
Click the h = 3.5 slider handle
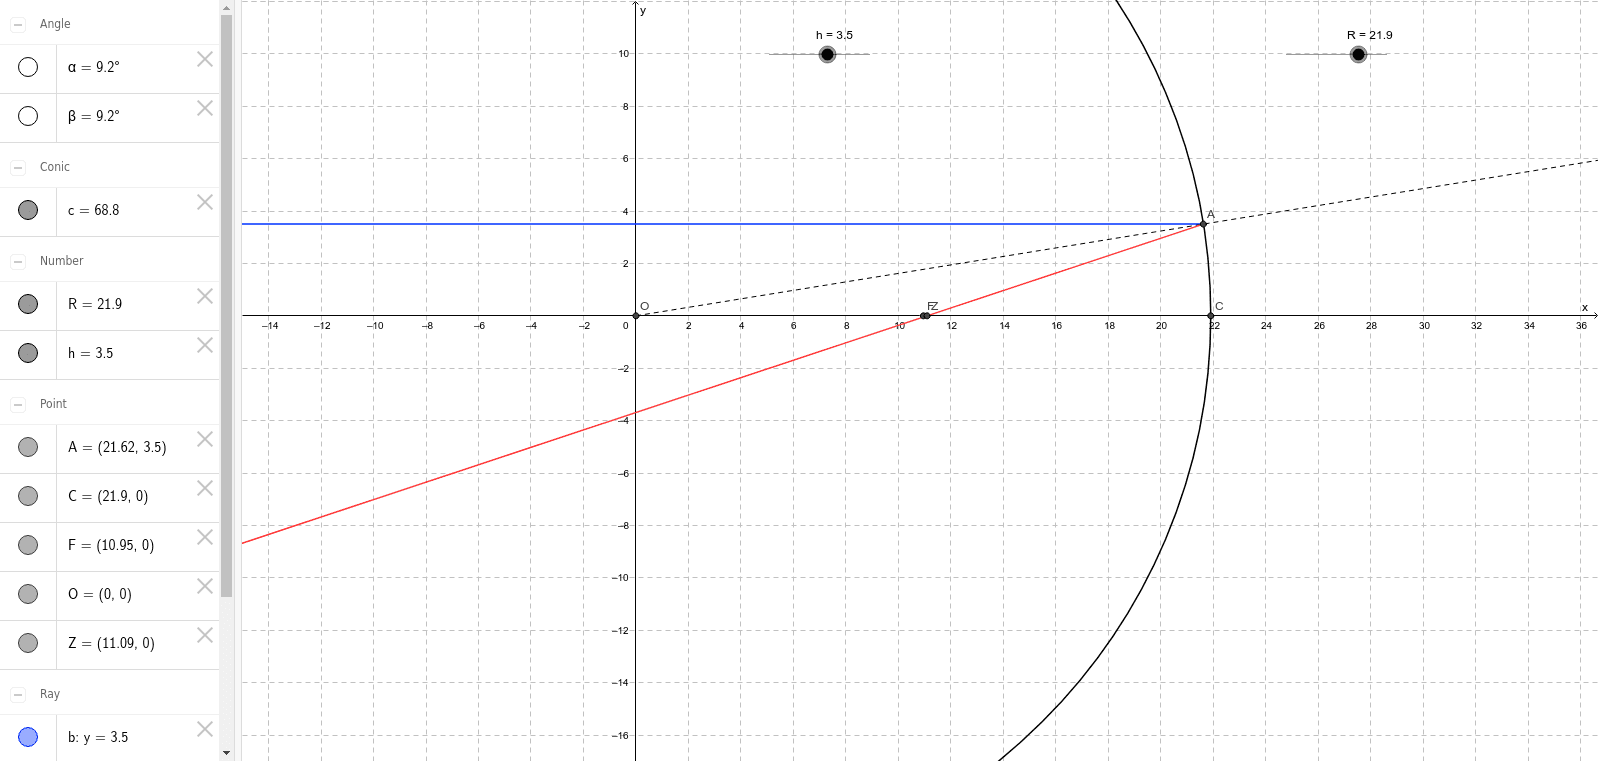click(x=827, y=54)
